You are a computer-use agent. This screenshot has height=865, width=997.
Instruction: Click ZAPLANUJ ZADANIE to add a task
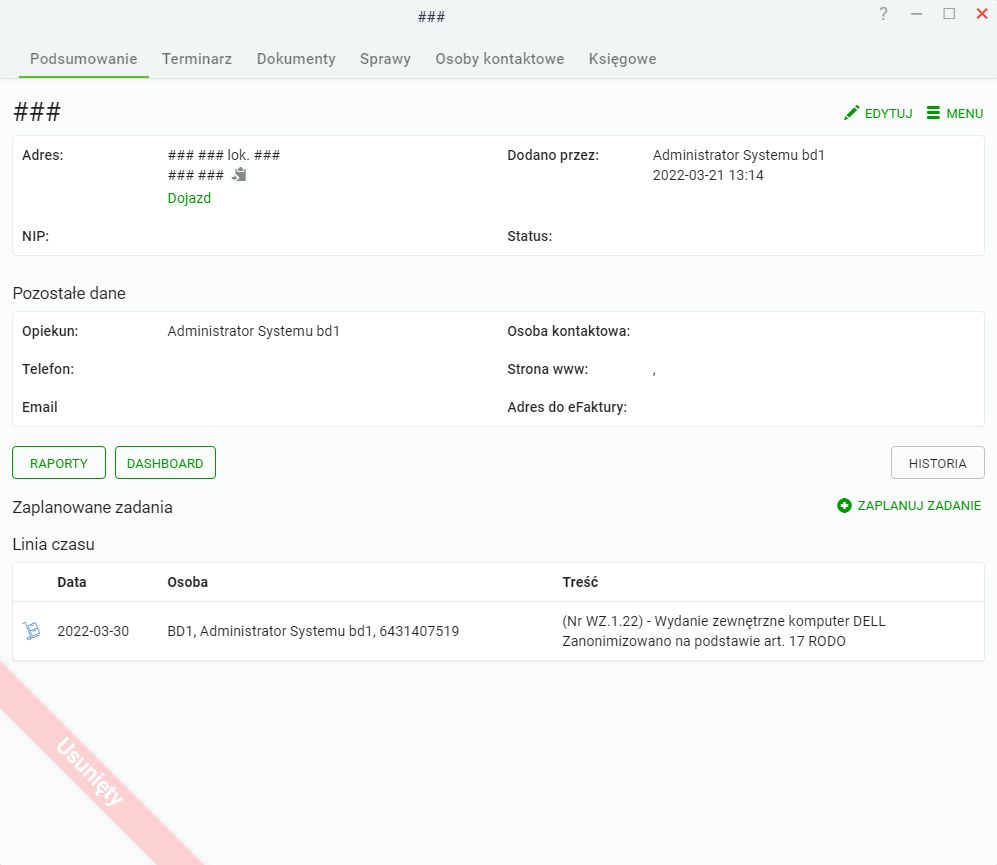coord(909,506)
